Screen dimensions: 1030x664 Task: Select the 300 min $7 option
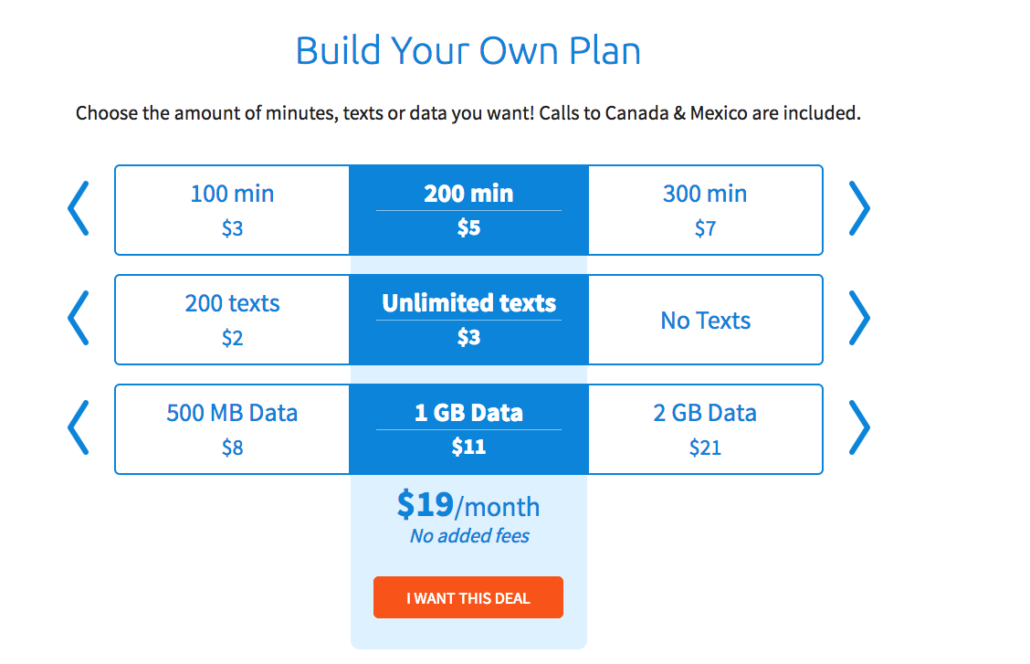point(705,209)
